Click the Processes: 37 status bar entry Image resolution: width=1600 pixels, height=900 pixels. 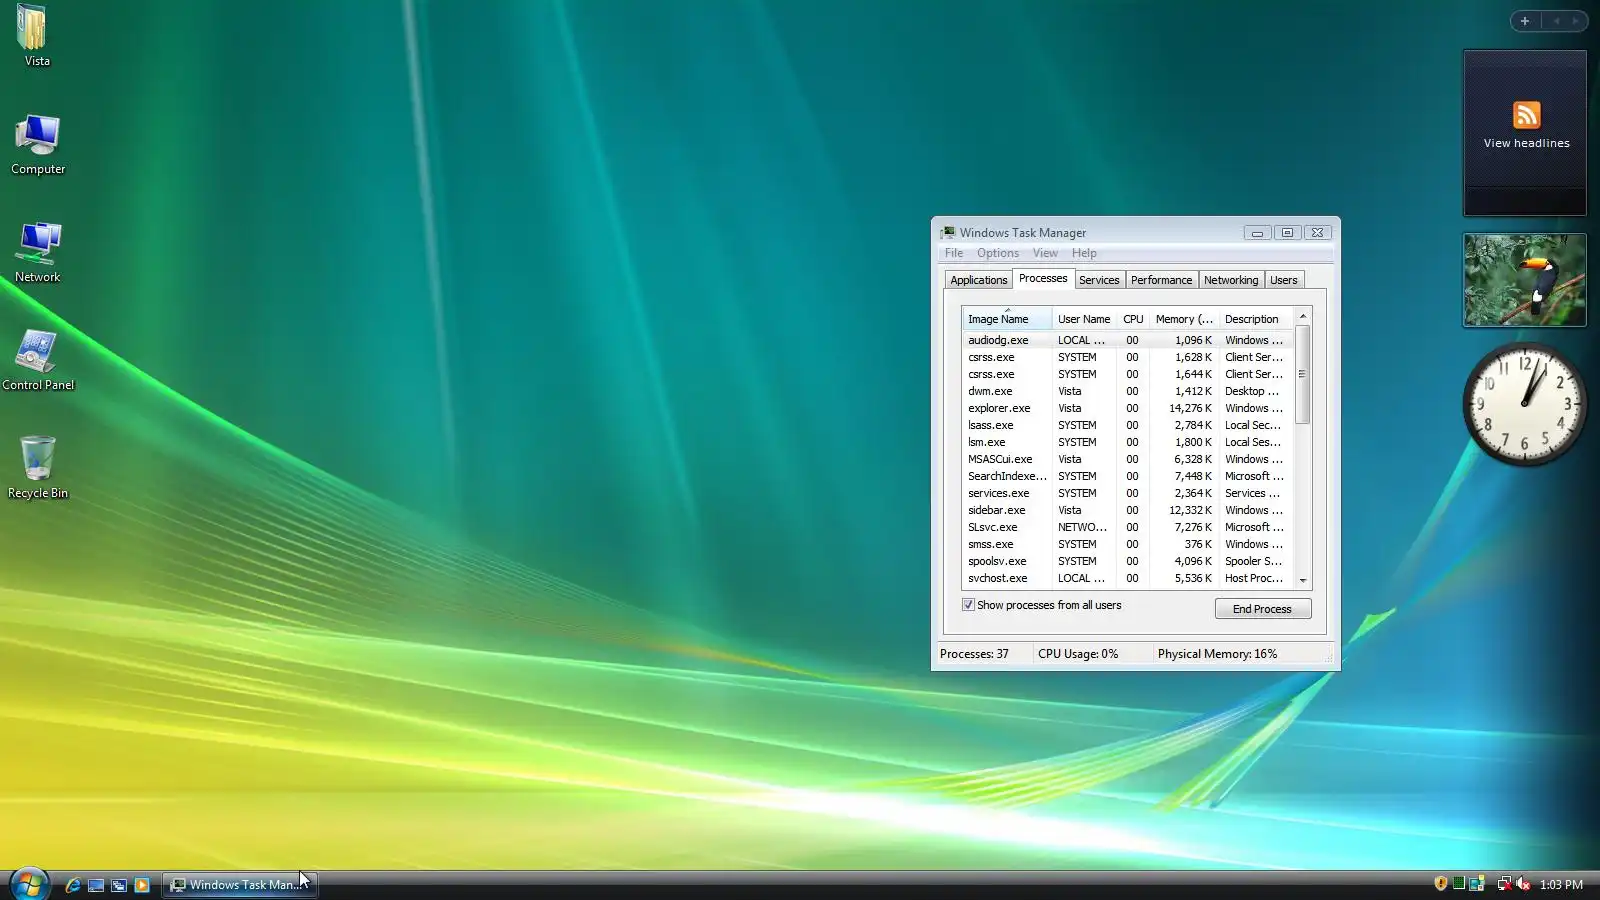(974, 654)
